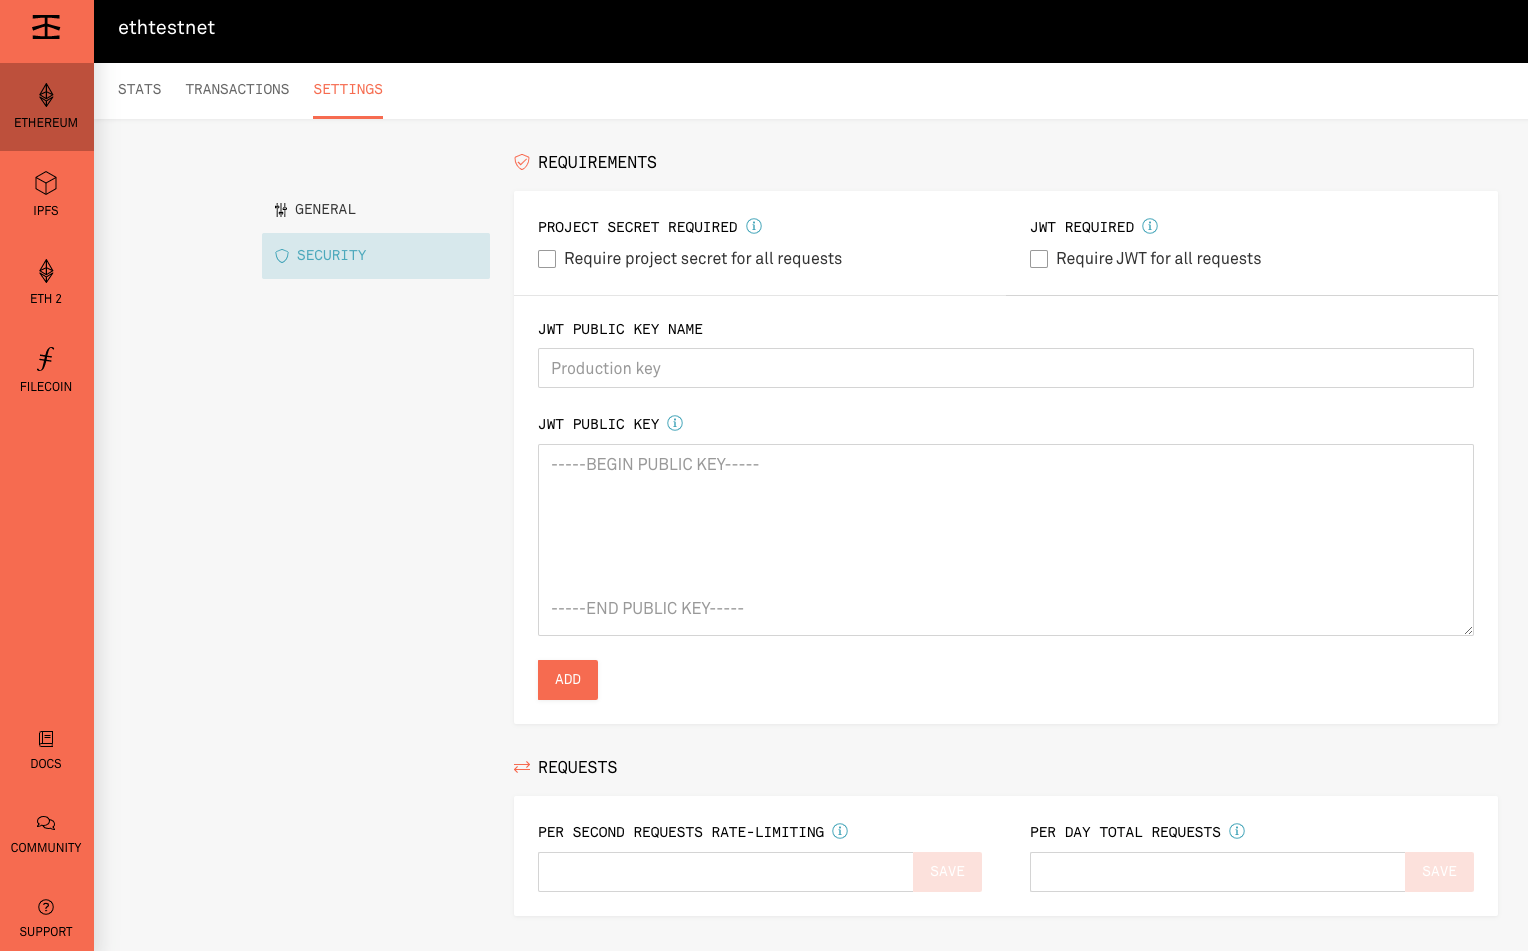Click the ADD button for JWT key
Image resolution: width=1528 pixels, height=951 pixels.
567,680
